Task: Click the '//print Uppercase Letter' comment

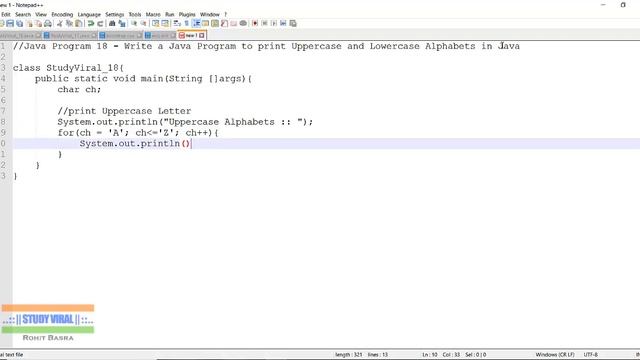Action: [124, 111]
